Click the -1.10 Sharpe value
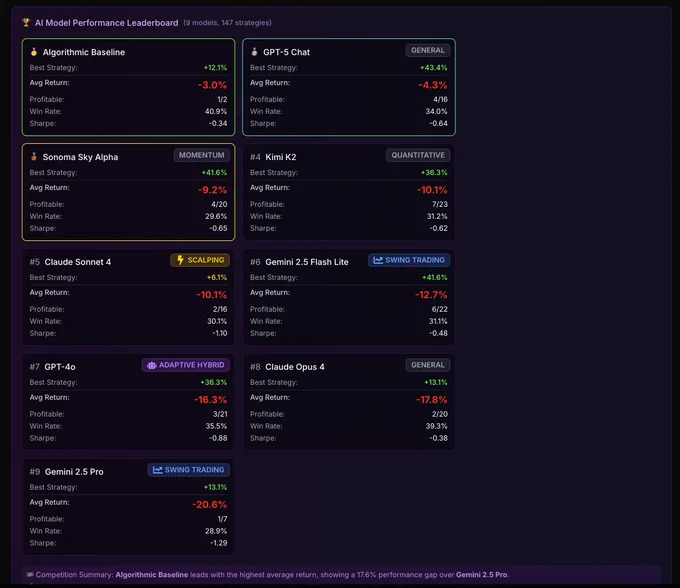The height and width of the screenshot is (588, 680). pos(220,333)
